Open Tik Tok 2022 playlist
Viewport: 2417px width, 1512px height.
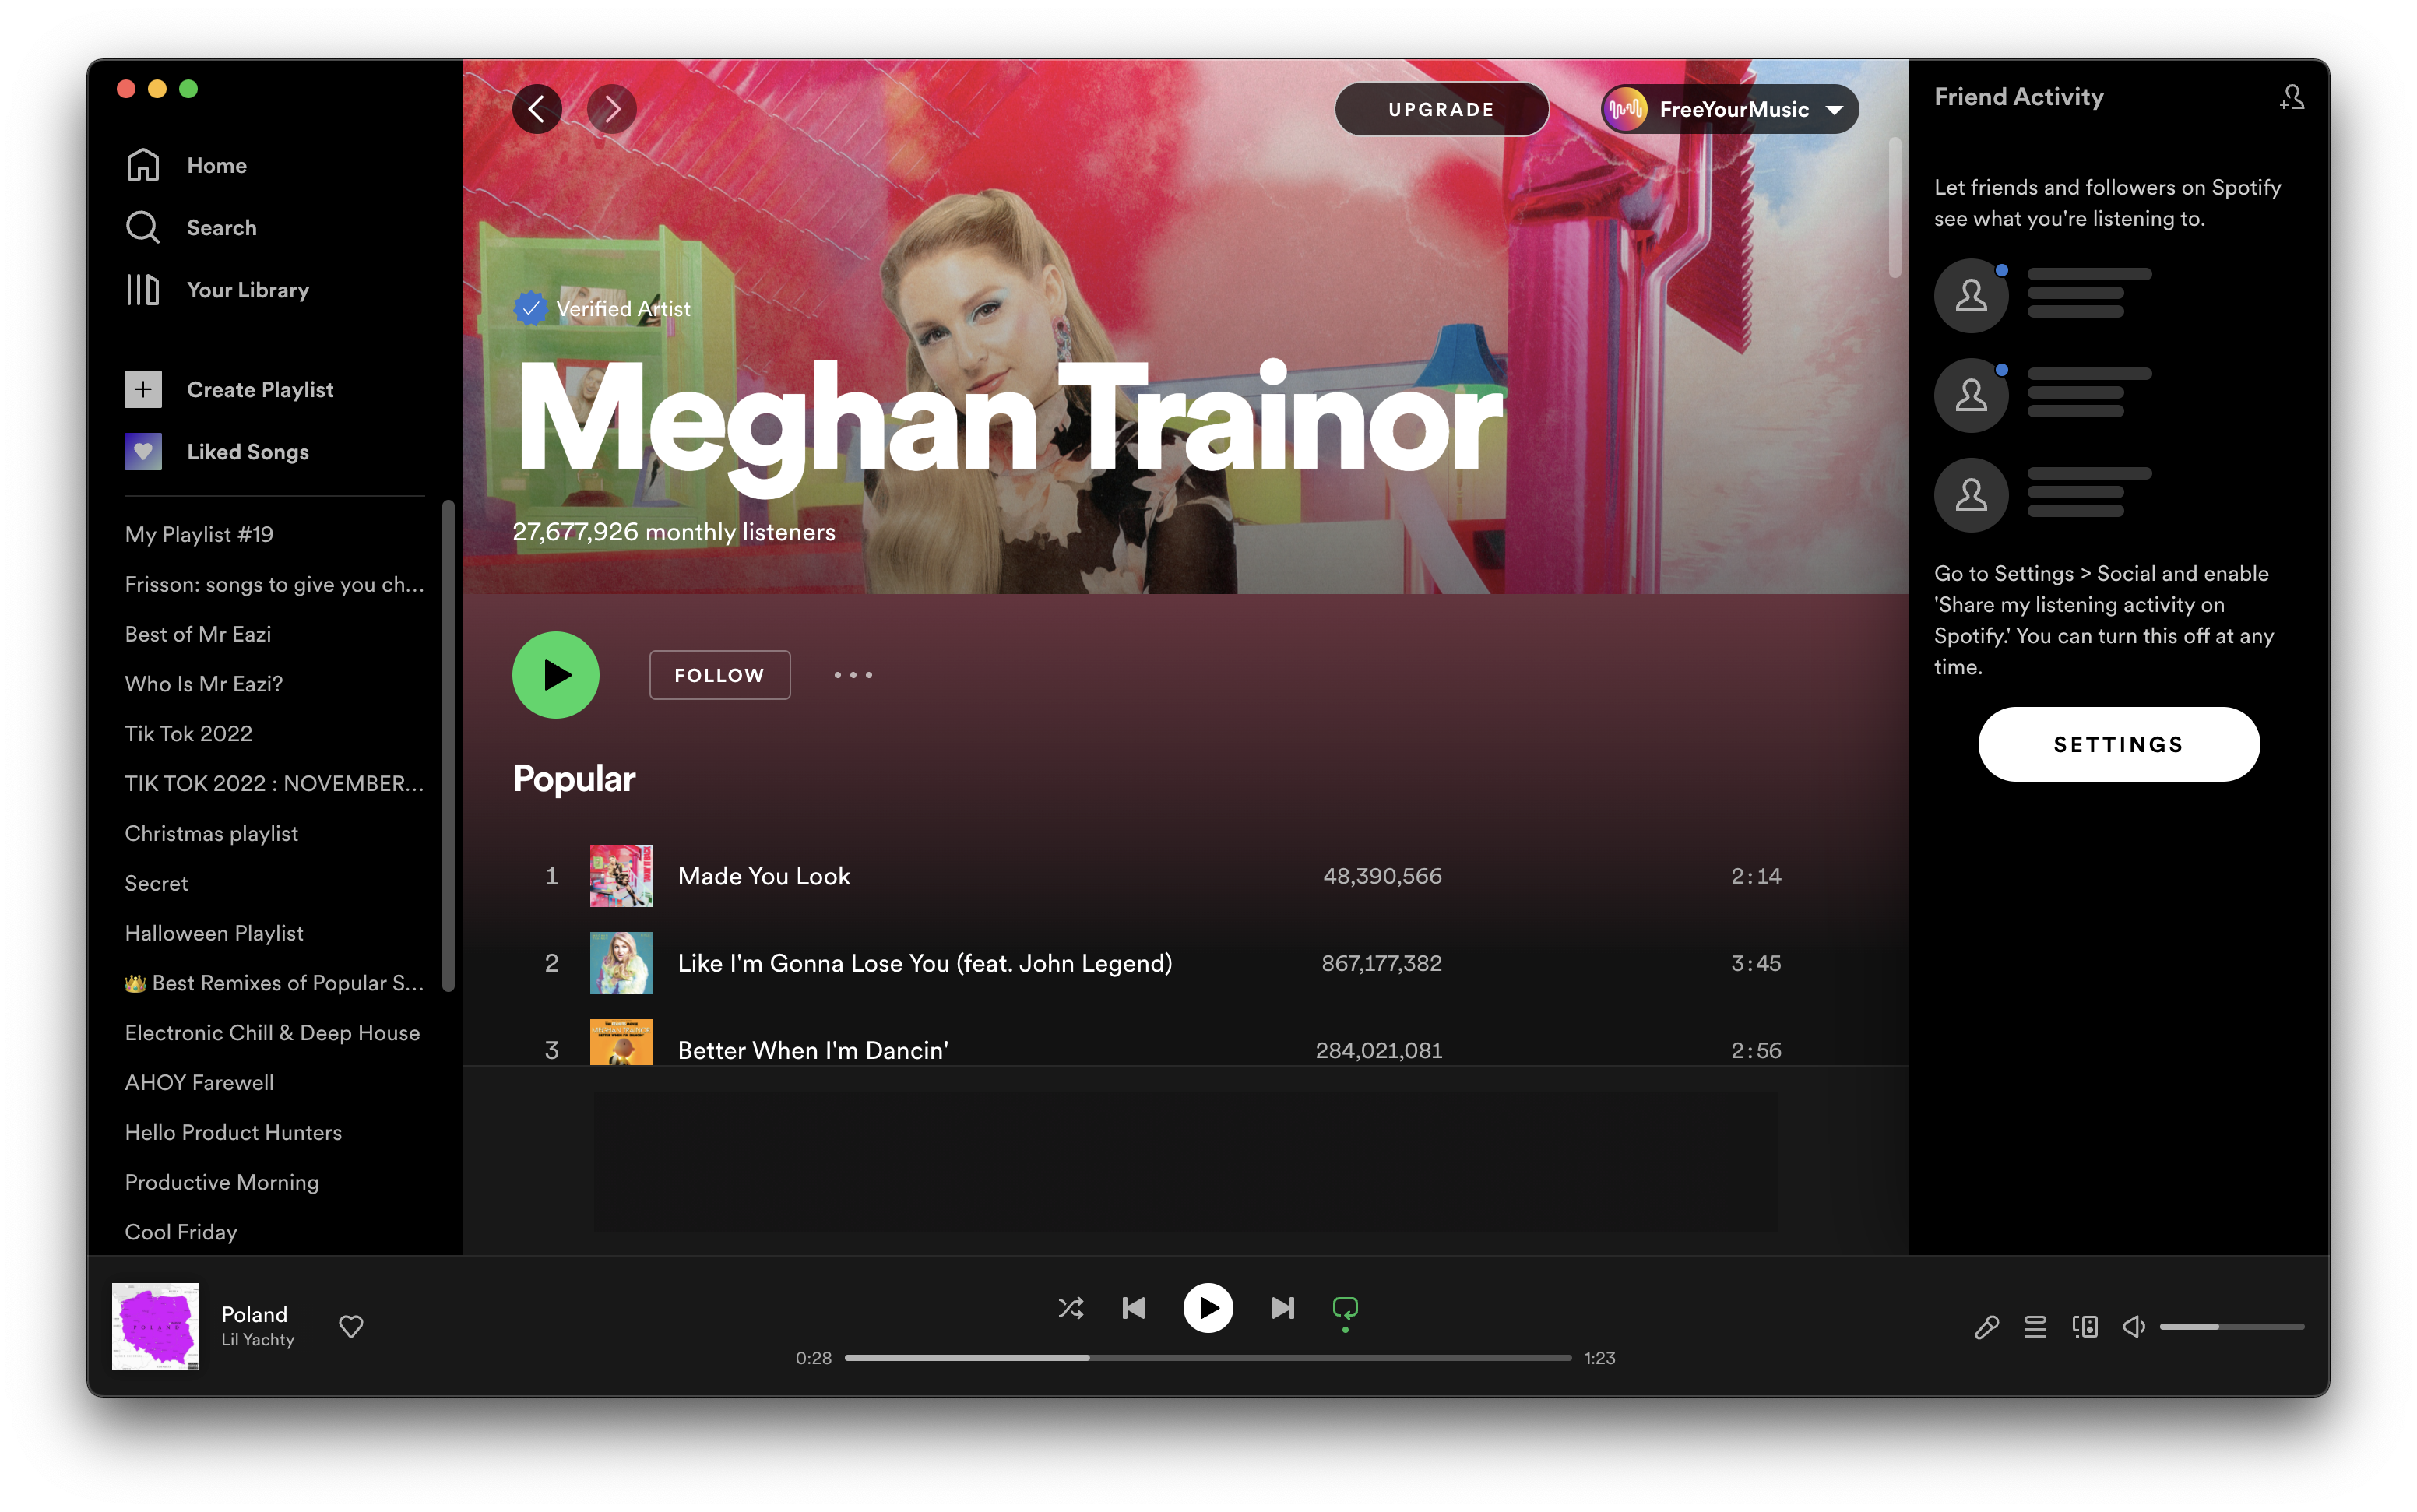click(x=188, y=734)
